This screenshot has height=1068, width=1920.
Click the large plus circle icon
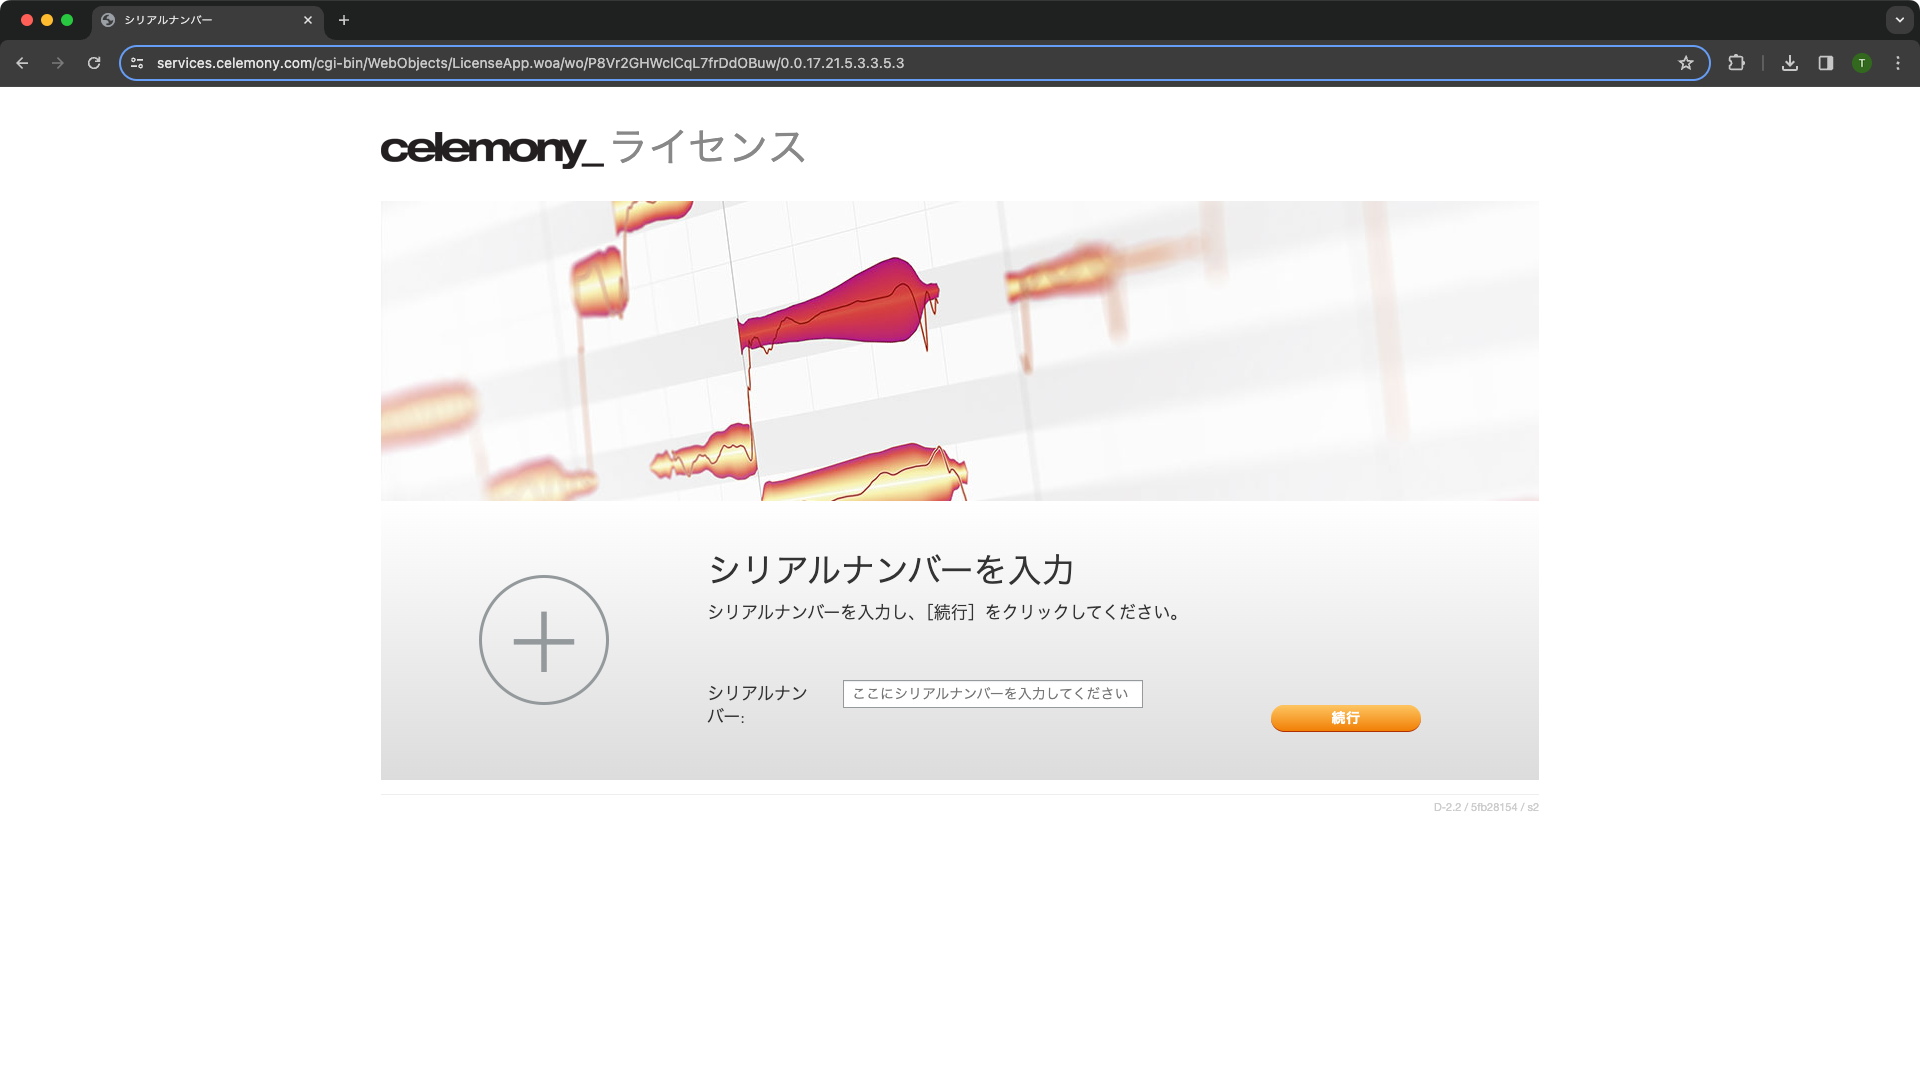[x=544, y=640]
